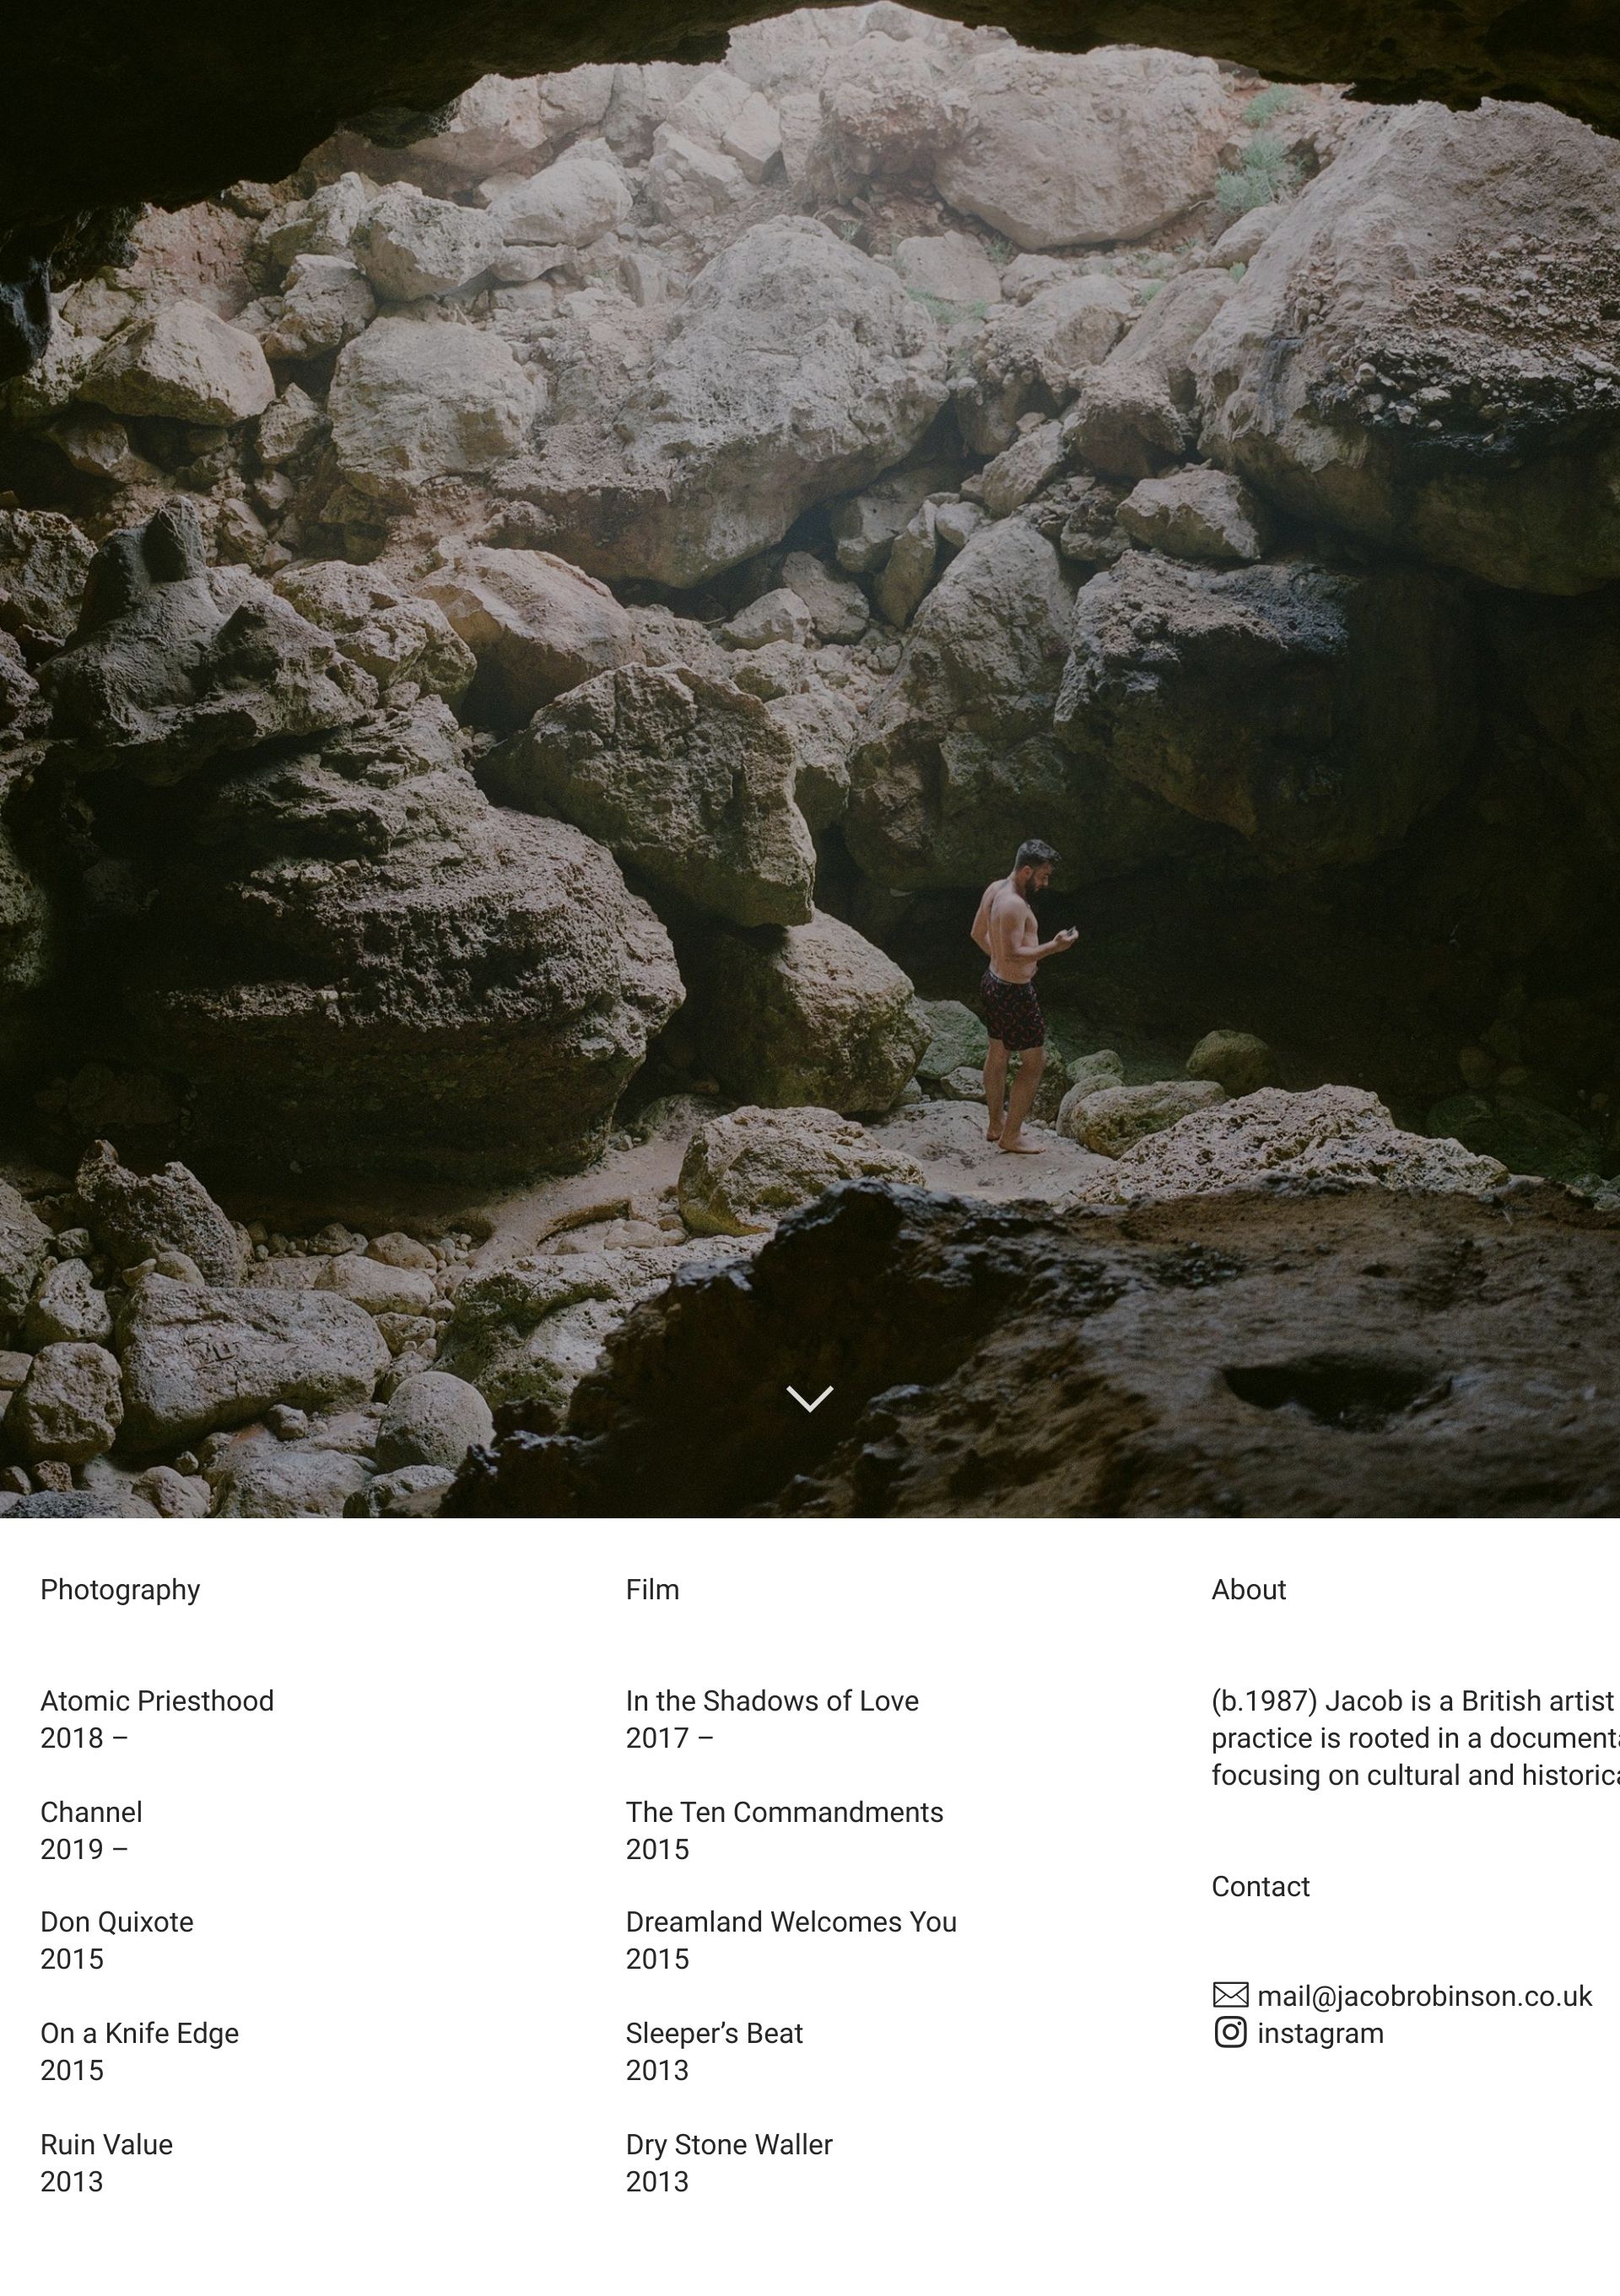Click the envelope mail icon
Viewport: 1620px width, 2296px height.
click(x=1231, y=1995)
